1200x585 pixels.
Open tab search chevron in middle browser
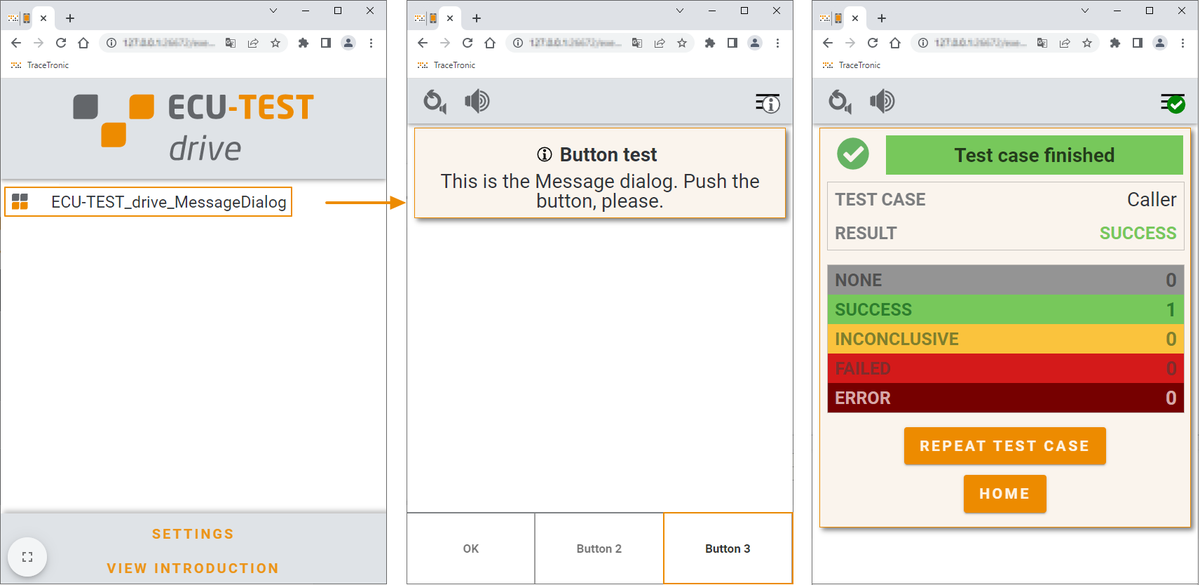click(681, 10)
